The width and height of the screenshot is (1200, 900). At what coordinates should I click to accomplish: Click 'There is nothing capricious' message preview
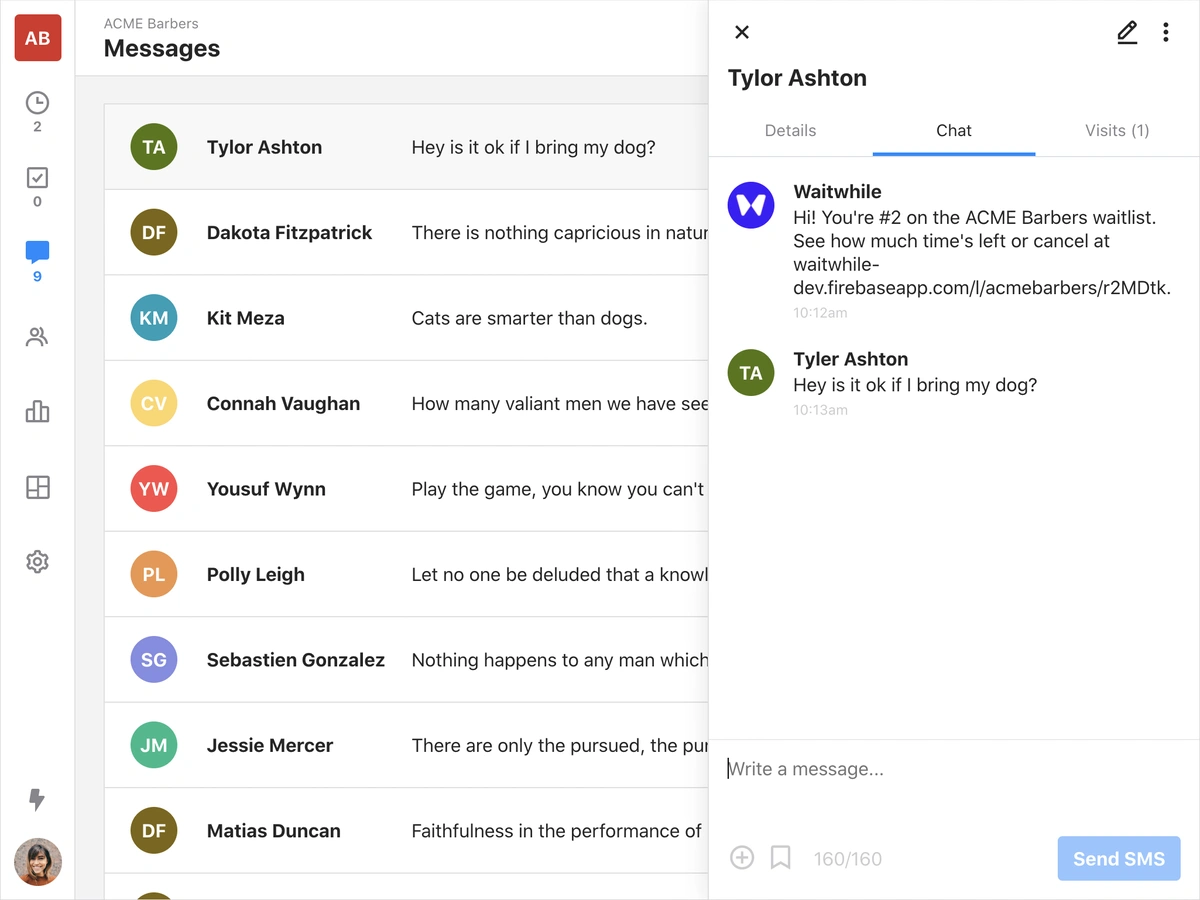point(560,233)
